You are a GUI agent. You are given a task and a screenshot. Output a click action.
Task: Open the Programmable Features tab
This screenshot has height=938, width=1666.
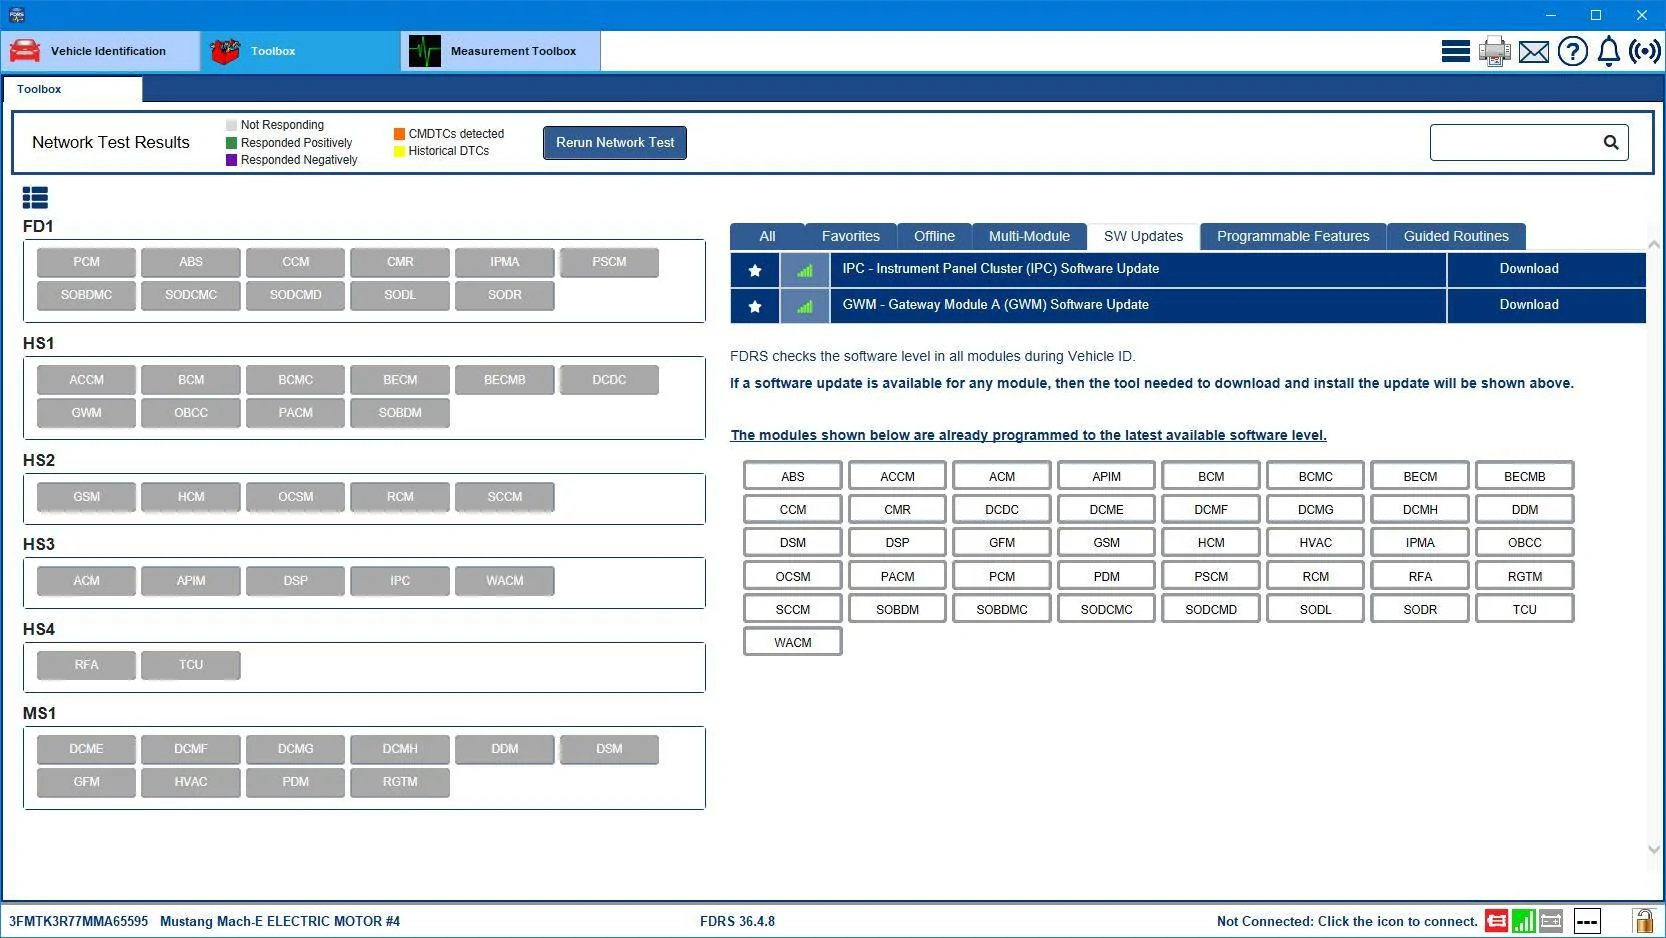(x=1293, y=236)
